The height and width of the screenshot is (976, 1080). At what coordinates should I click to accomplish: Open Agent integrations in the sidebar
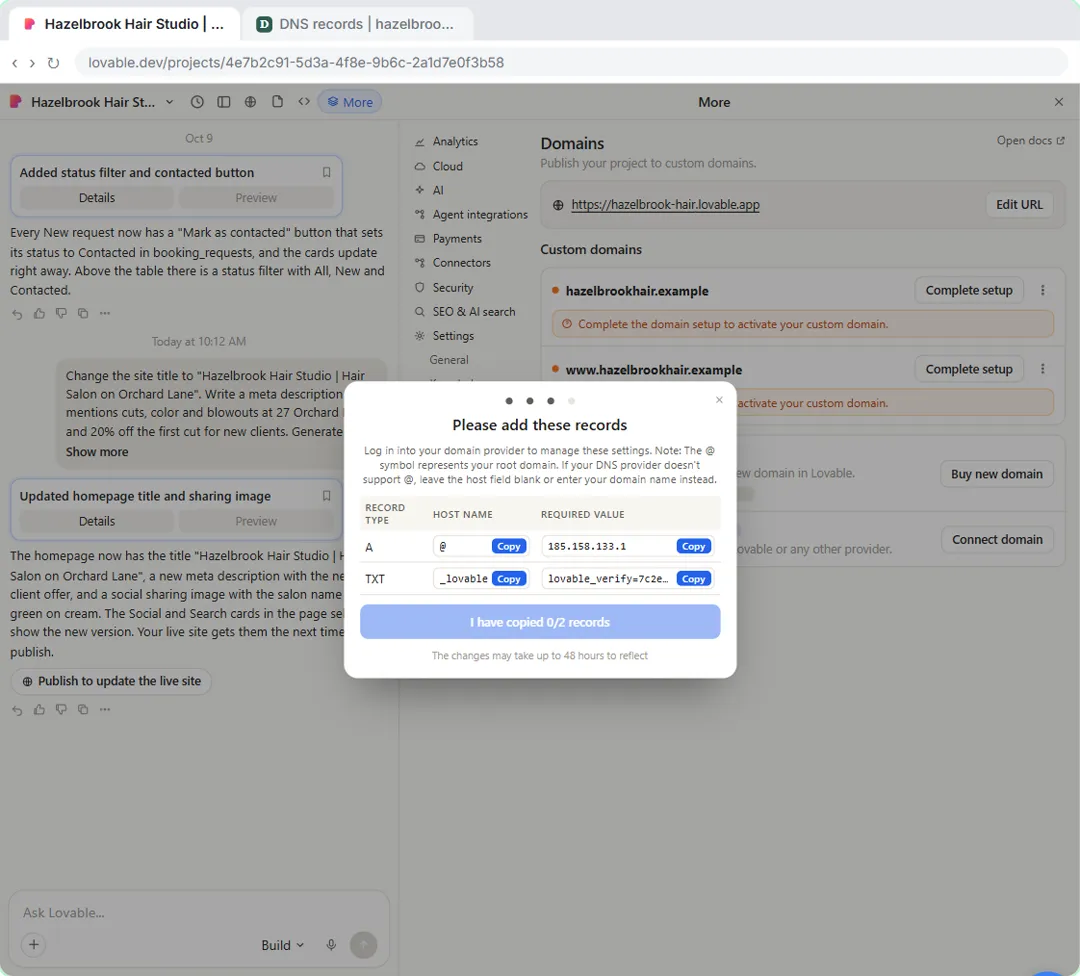click(471, 214)
